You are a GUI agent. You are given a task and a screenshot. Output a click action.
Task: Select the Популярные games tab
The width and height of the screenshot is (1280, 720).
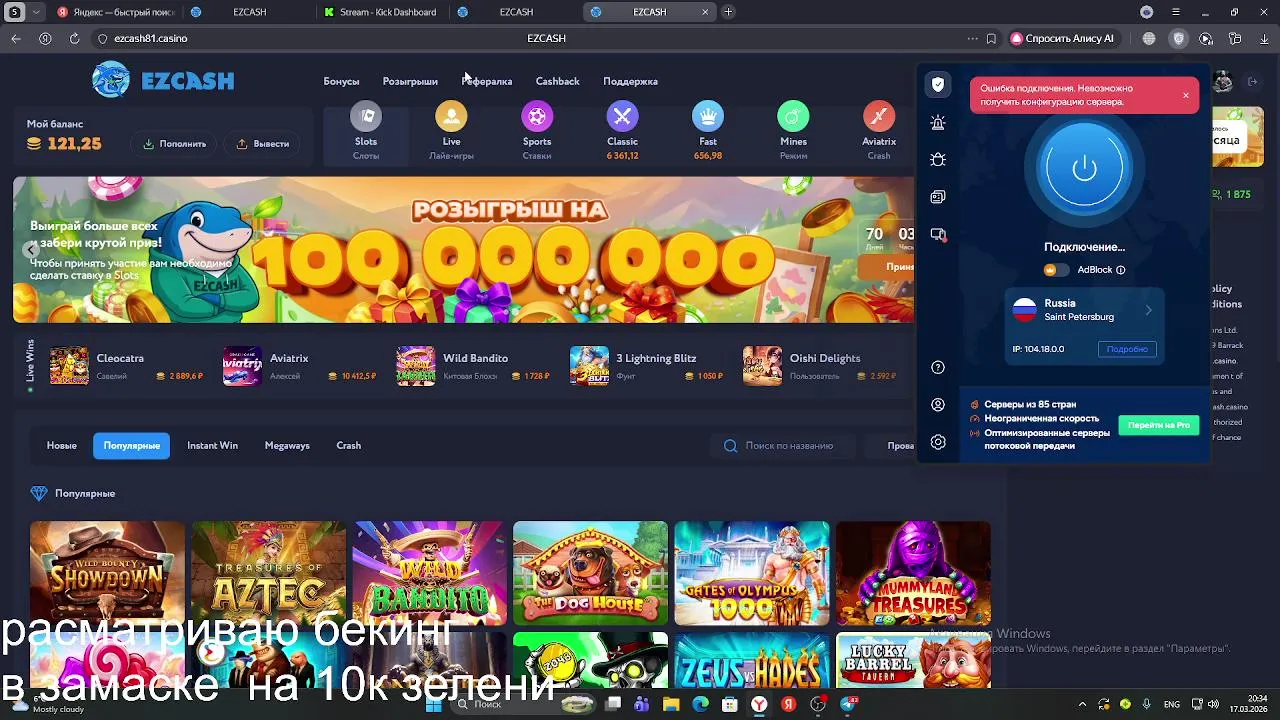131,446
